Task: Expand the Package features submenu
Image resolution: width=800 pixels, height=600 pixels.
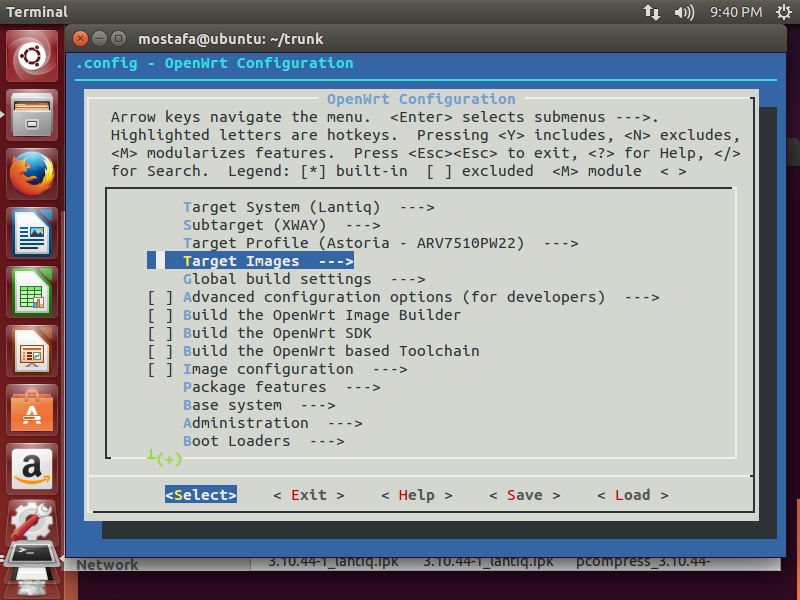Action: [282, 387]
